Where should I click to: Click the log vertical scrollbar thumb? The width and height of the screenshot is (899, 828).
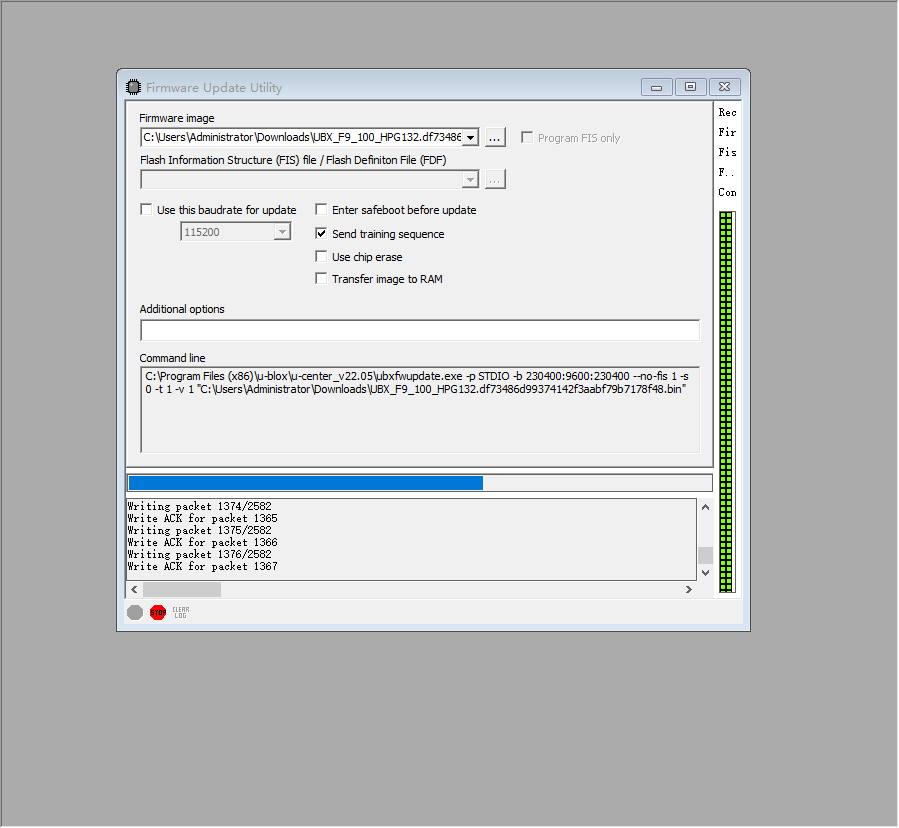click(x=705, y=555)
